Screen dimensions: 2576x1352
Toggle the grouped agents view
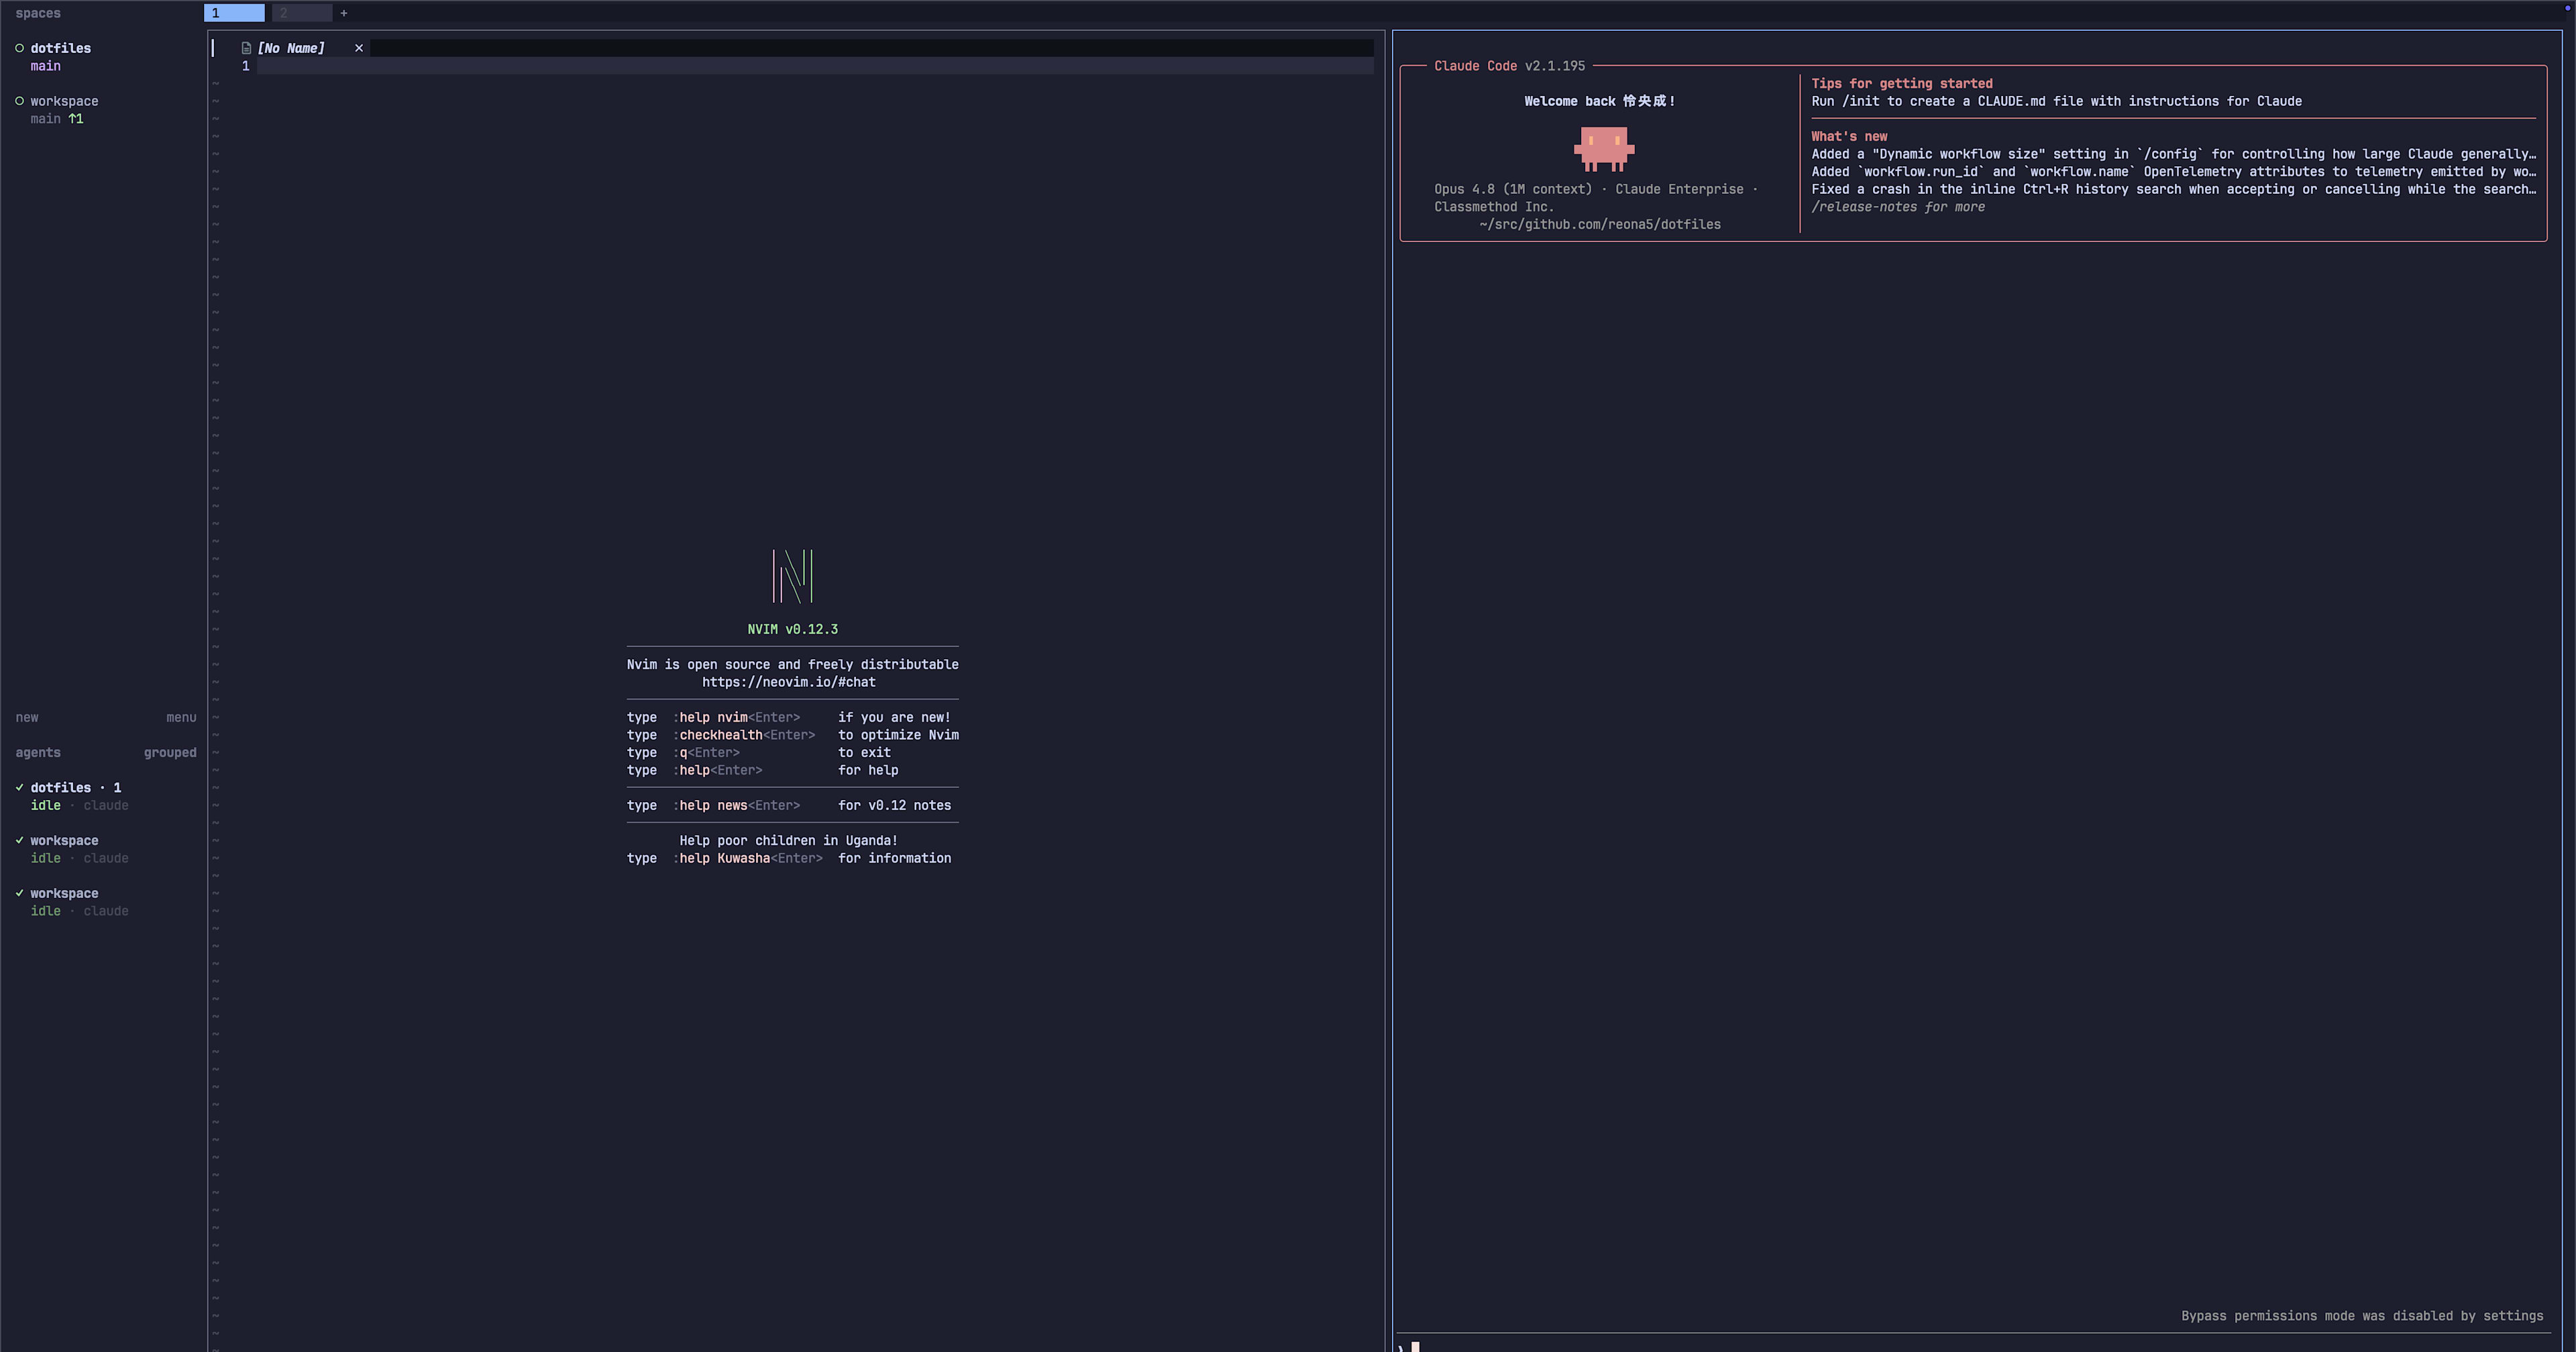tap(170, 752)
